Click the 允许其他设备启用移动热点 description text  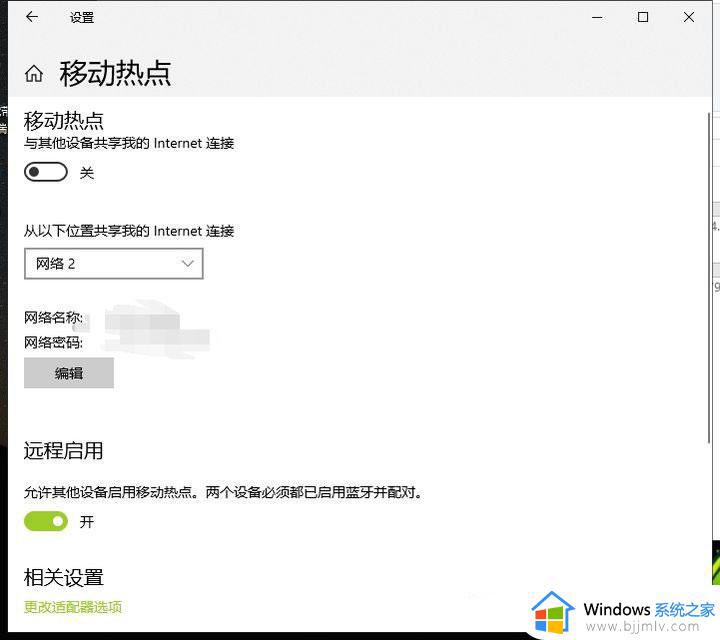click(223, 492)
